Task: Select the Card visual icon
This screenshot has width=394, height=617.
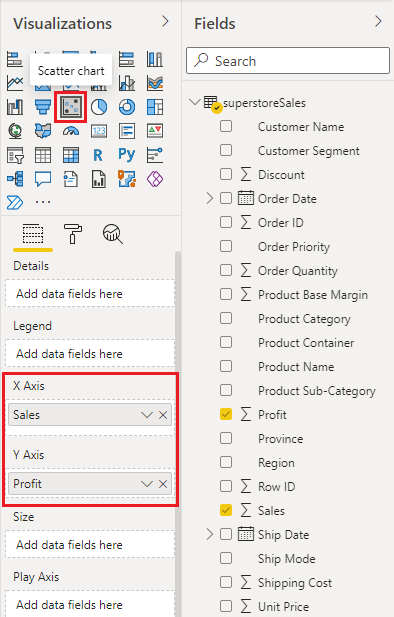Action: point(99,131)
